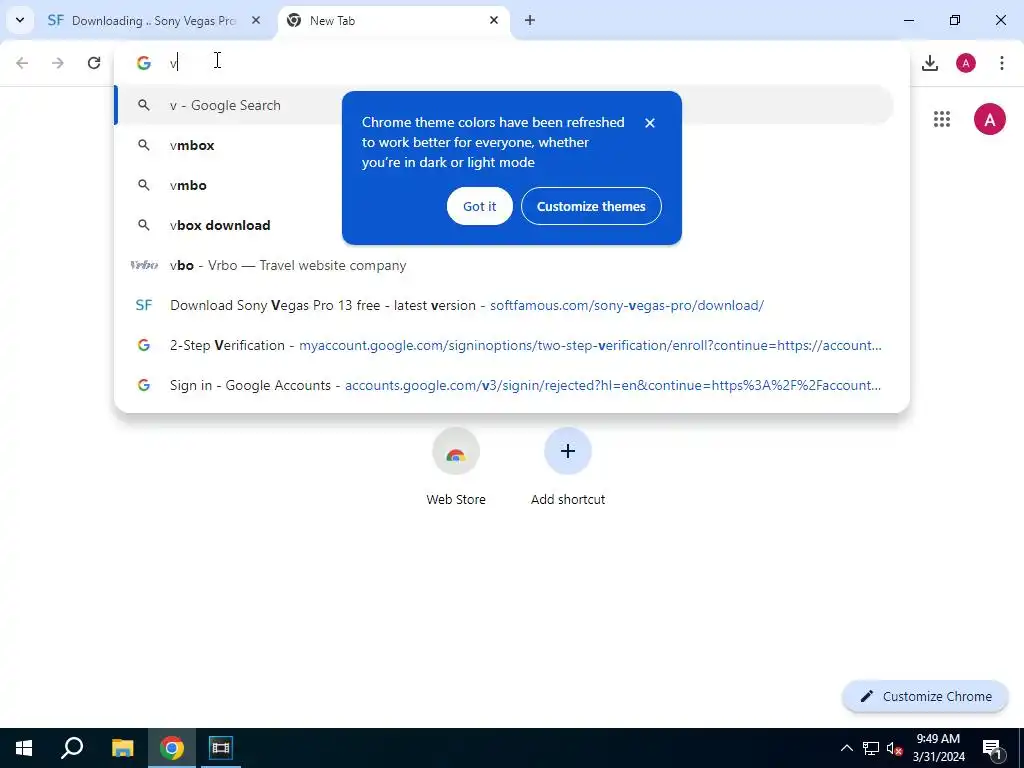
Task: Choose the 'v - Google Search' suggestion
Action: [x=504, y=105]
